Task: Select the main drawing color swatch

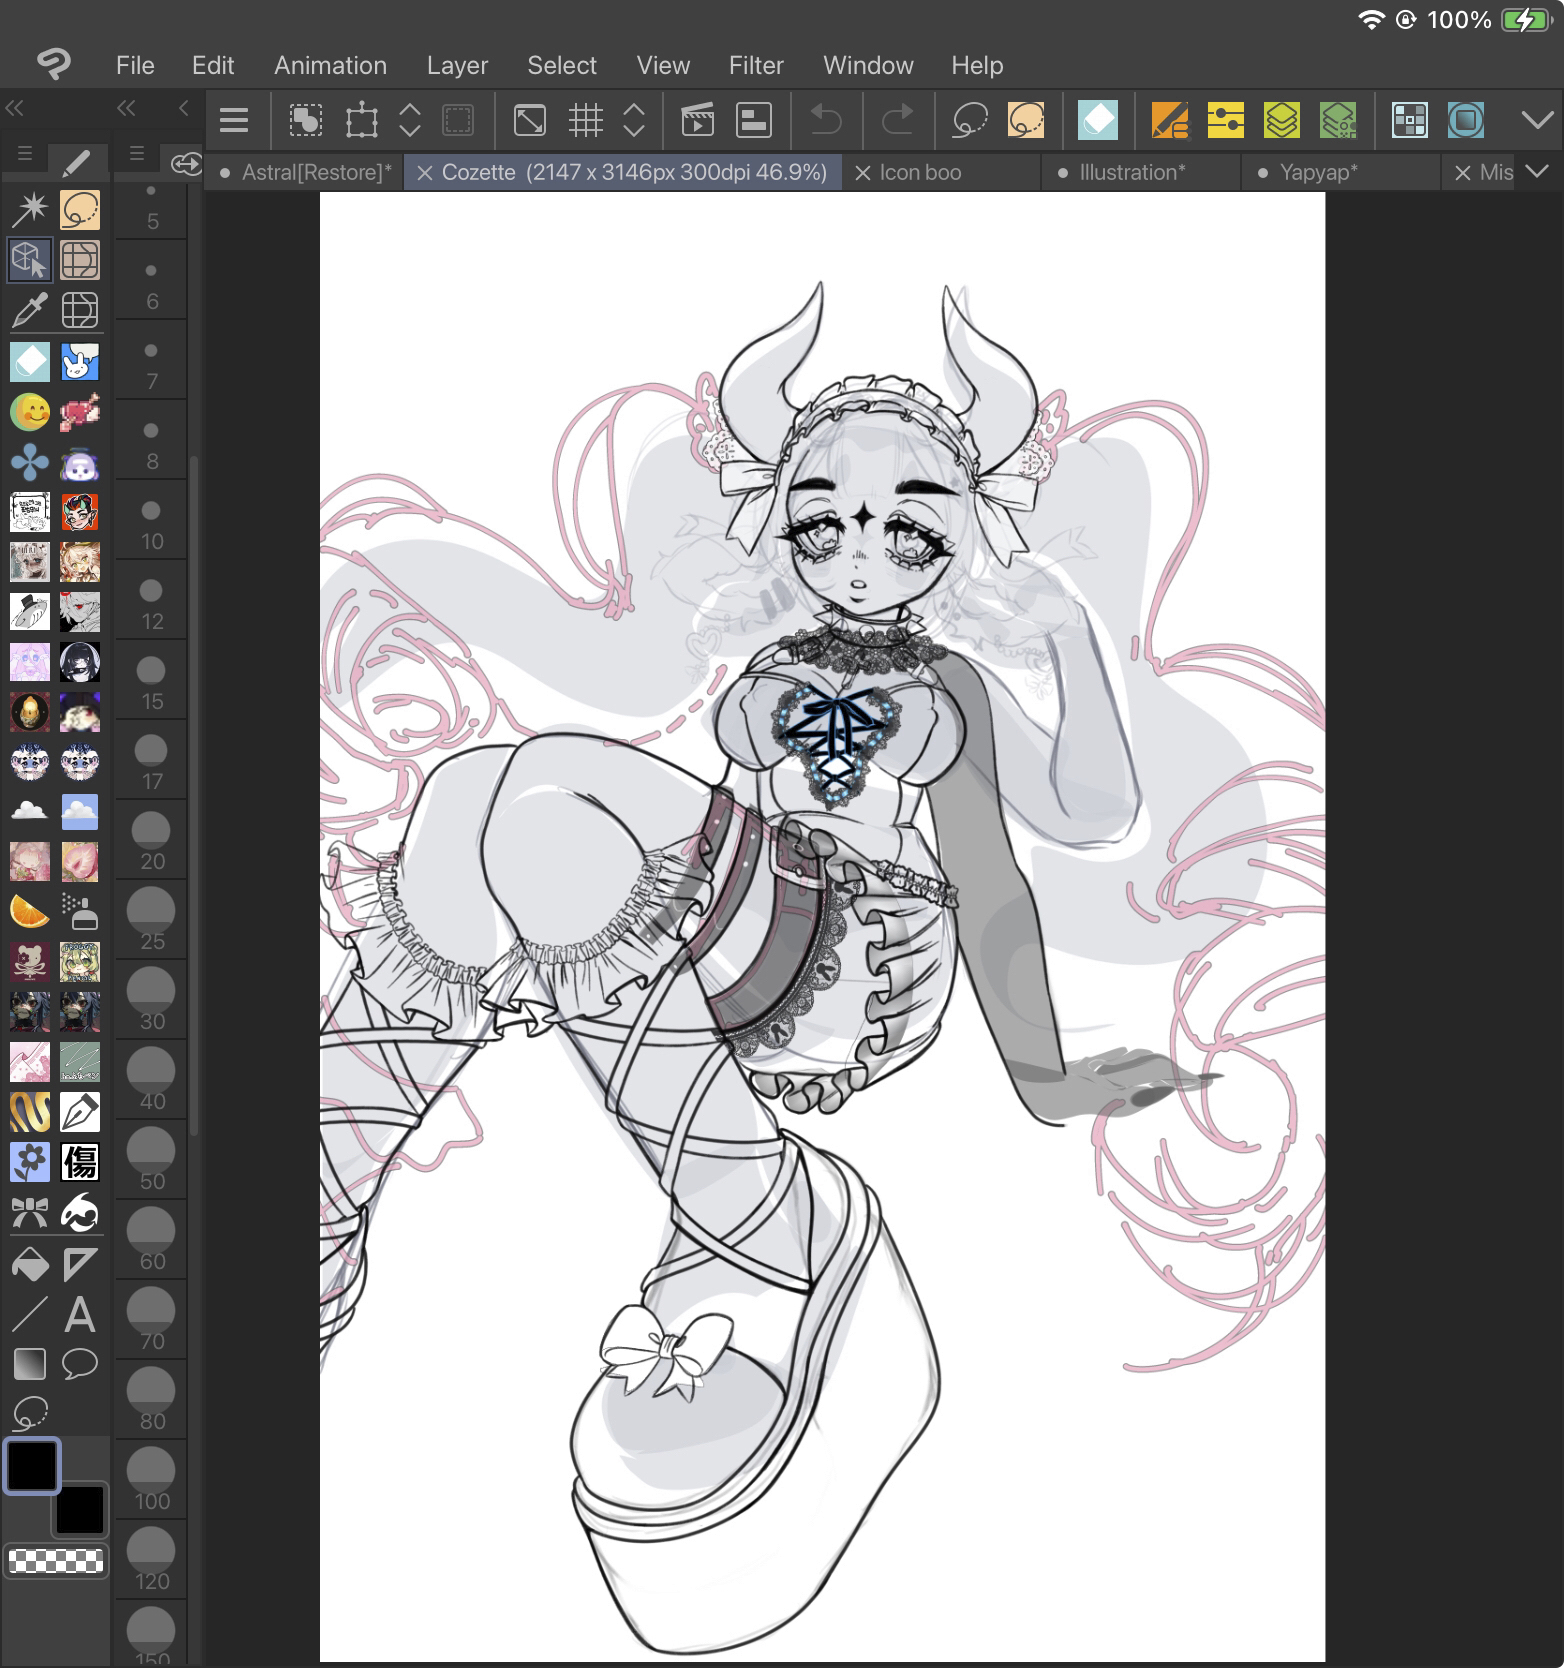Action: 32,1466
